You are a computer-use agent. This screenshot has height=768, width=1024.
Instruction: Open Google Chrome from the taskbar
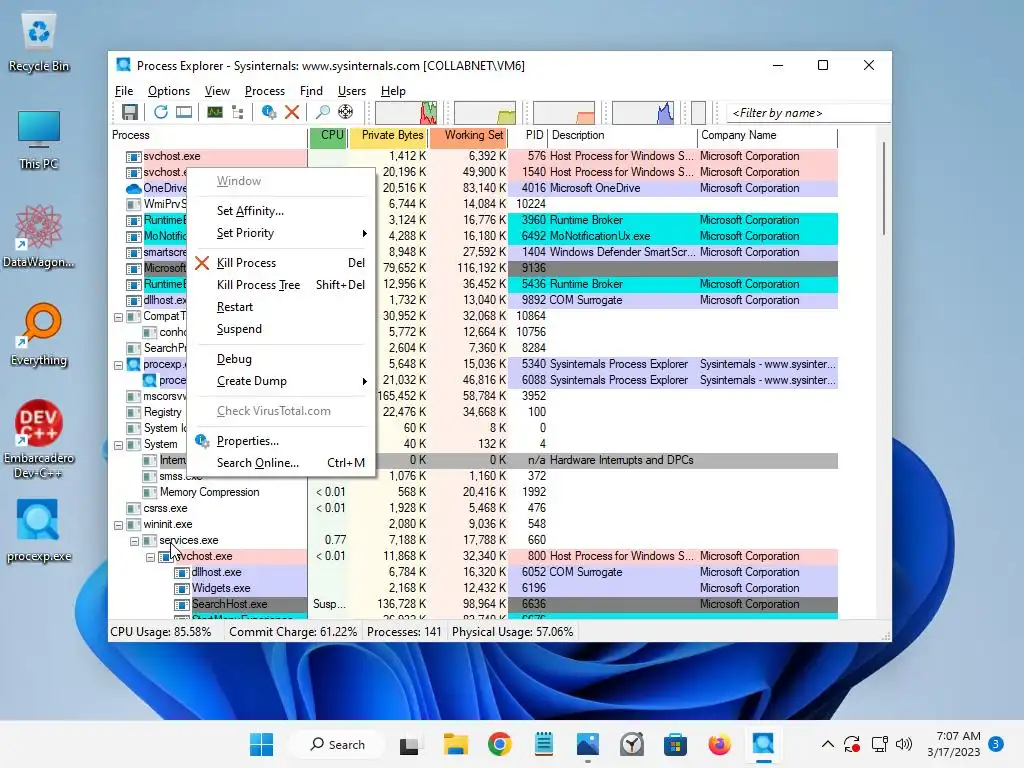pyautogui.click(x=500, y=744)
